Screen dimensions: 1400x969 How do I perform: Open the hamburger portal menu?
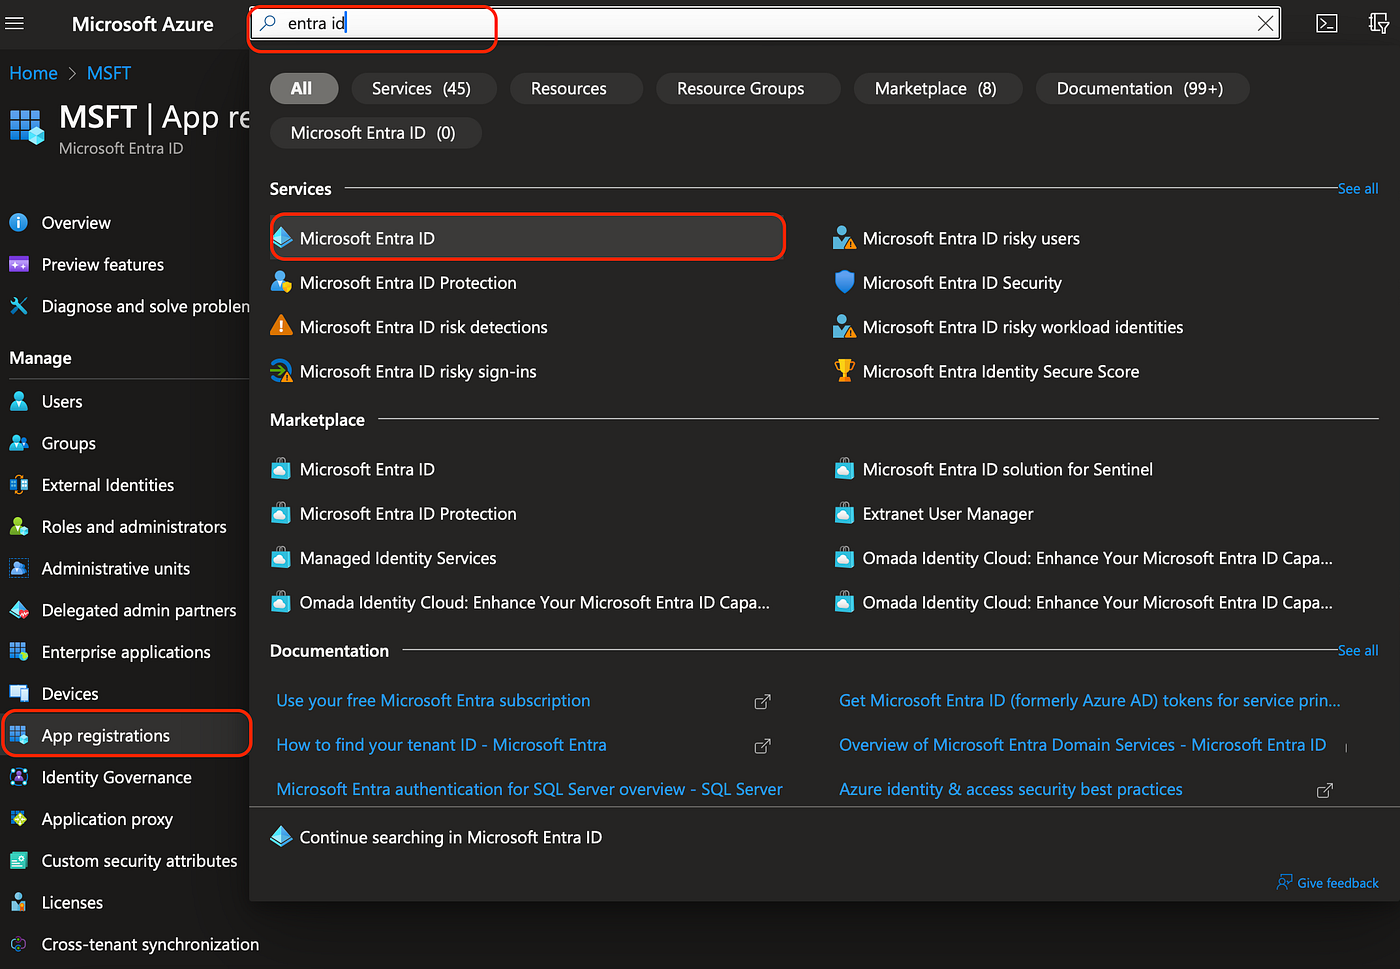click(15, 23)
